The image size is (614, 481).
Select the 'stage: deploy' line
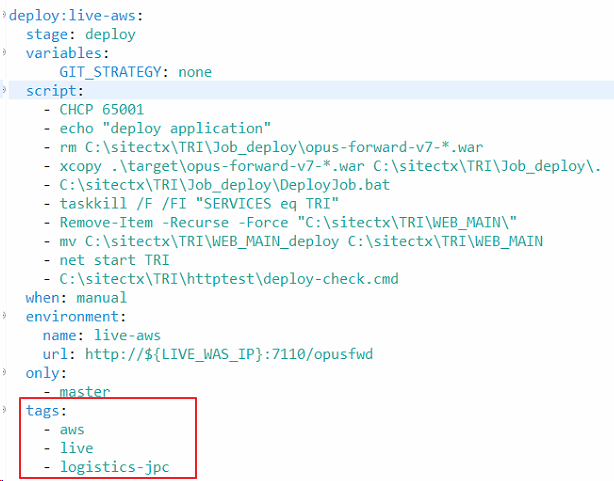[81, 34]
